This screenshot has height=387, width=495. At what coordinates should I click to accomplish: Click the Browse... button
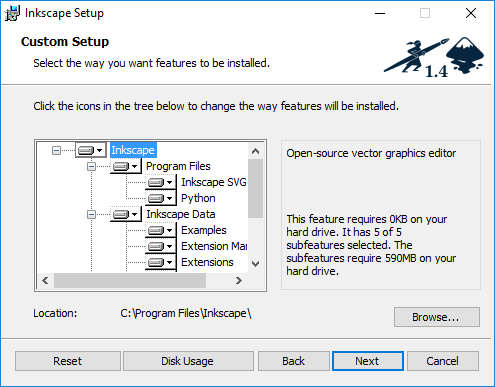click(437, 317)
